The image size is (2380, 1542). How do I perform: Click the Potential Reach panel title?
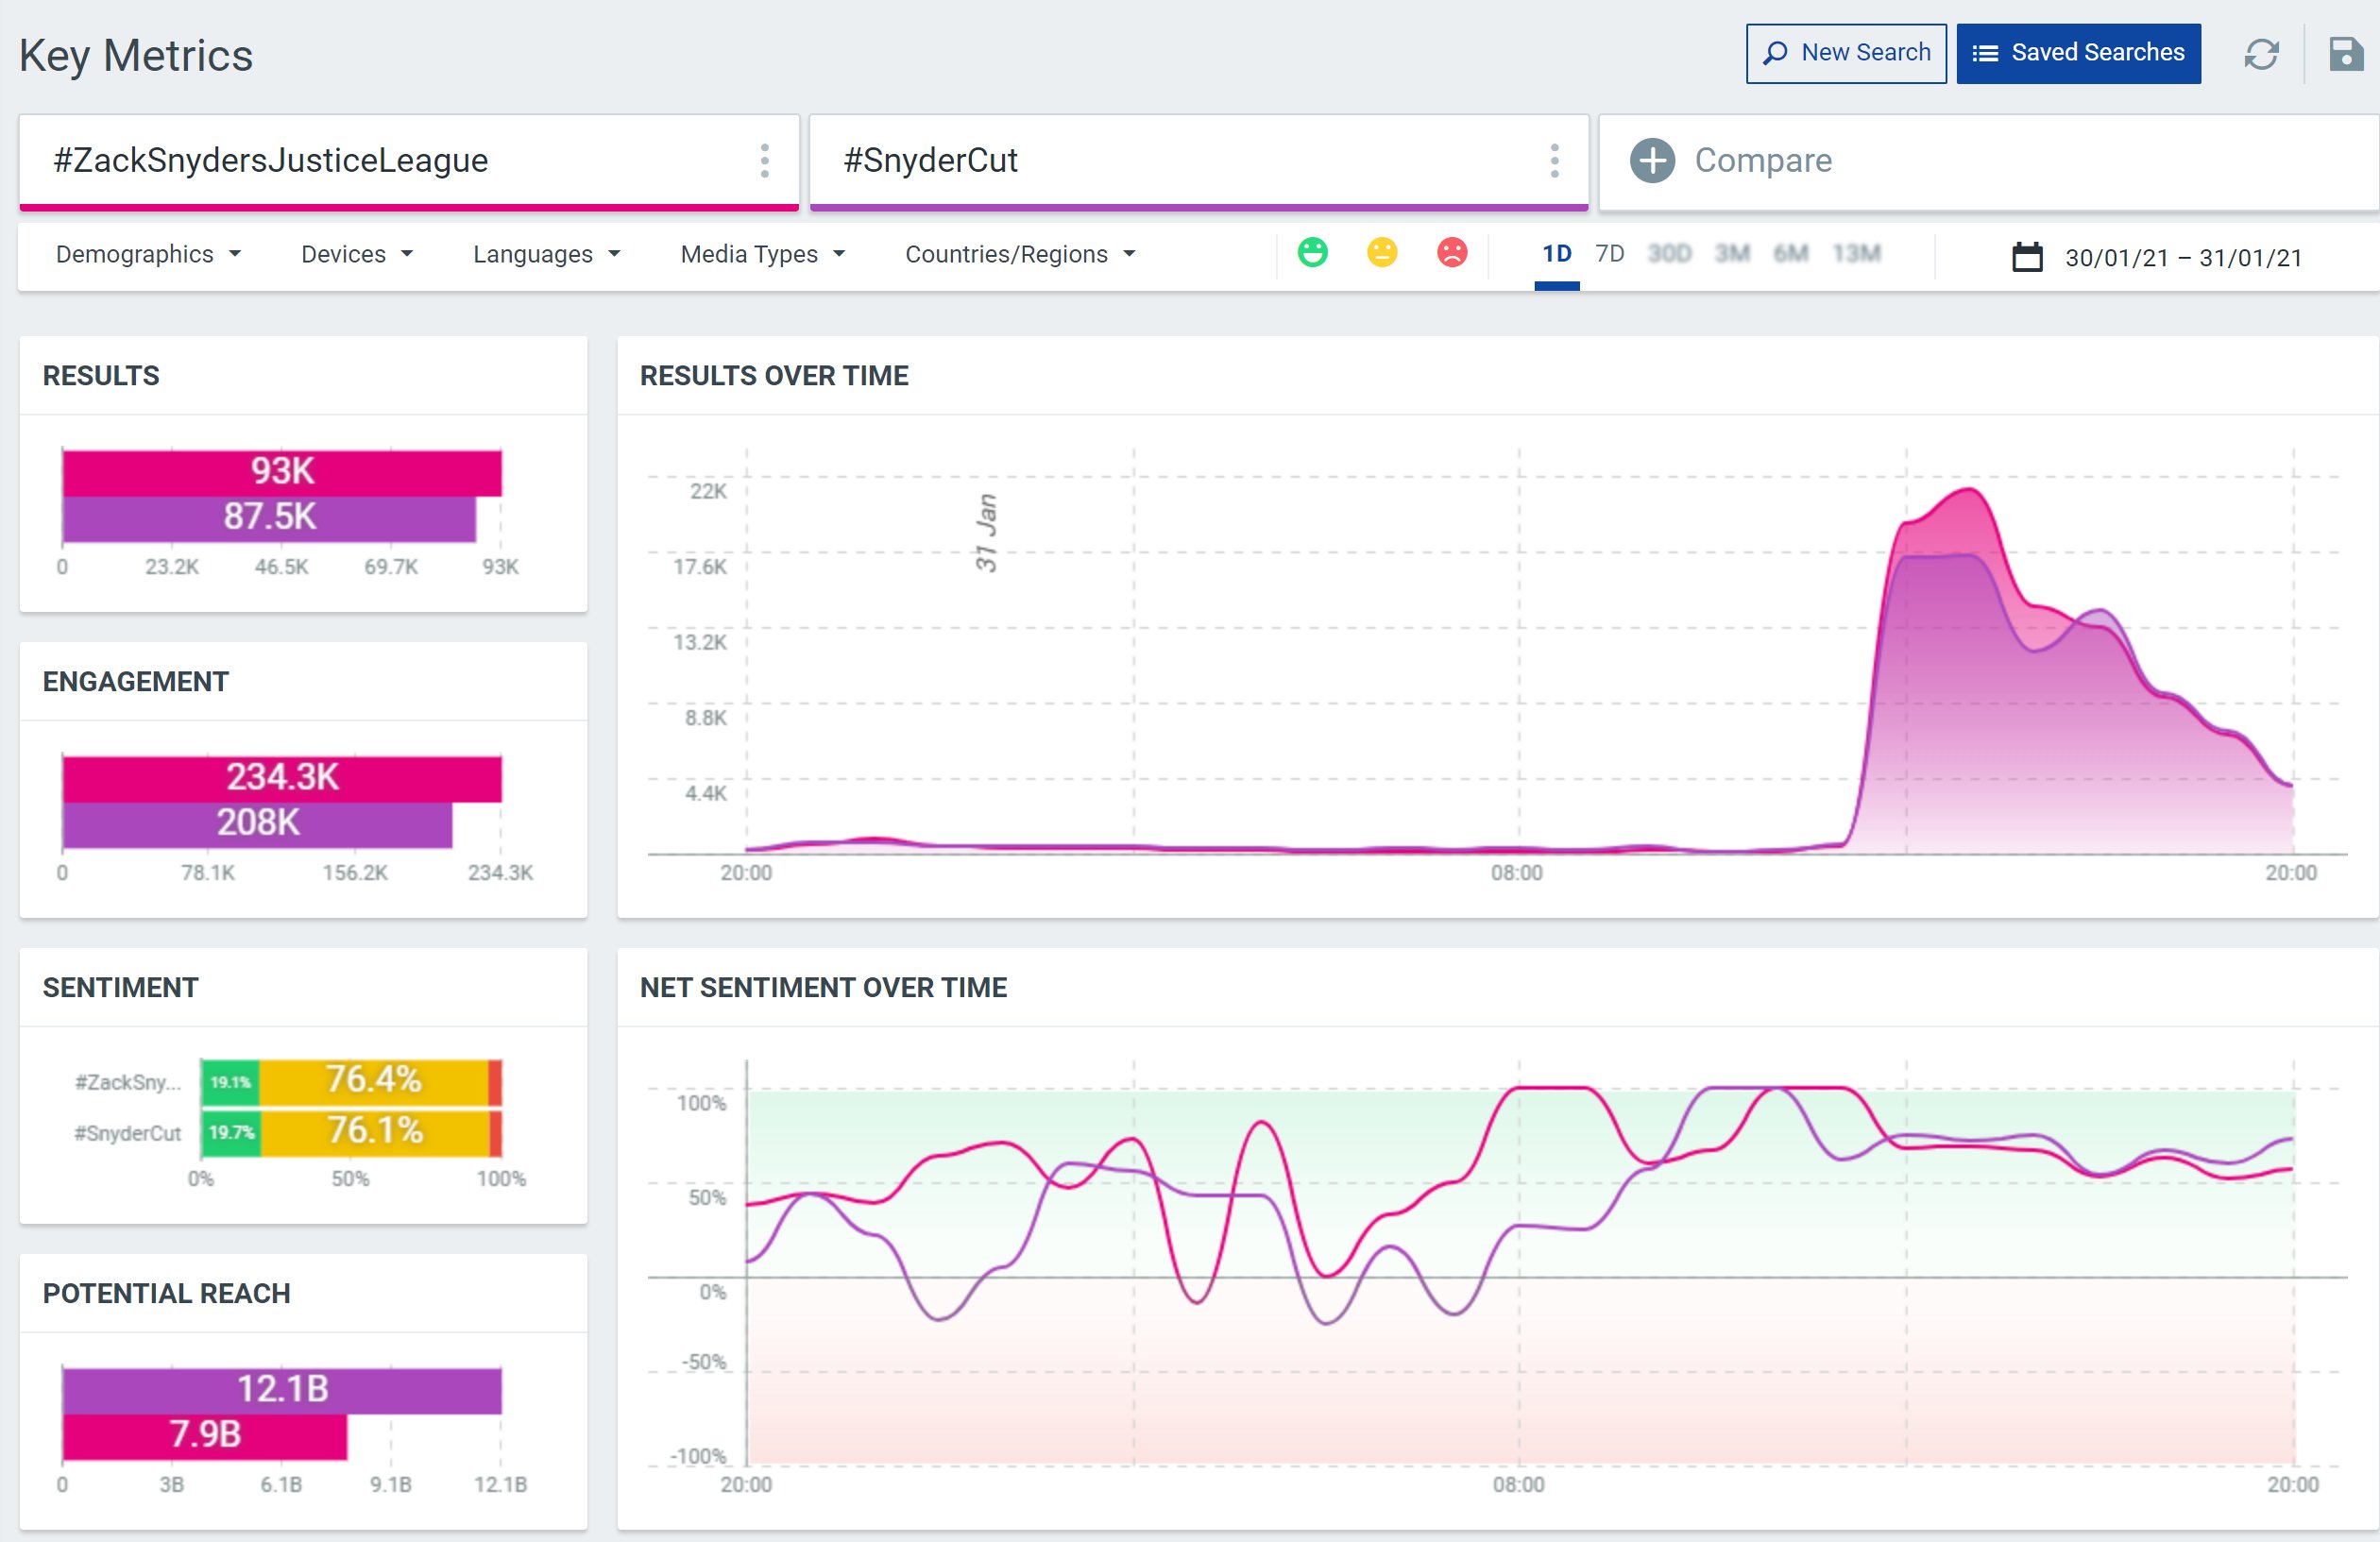coord(166,1294)
